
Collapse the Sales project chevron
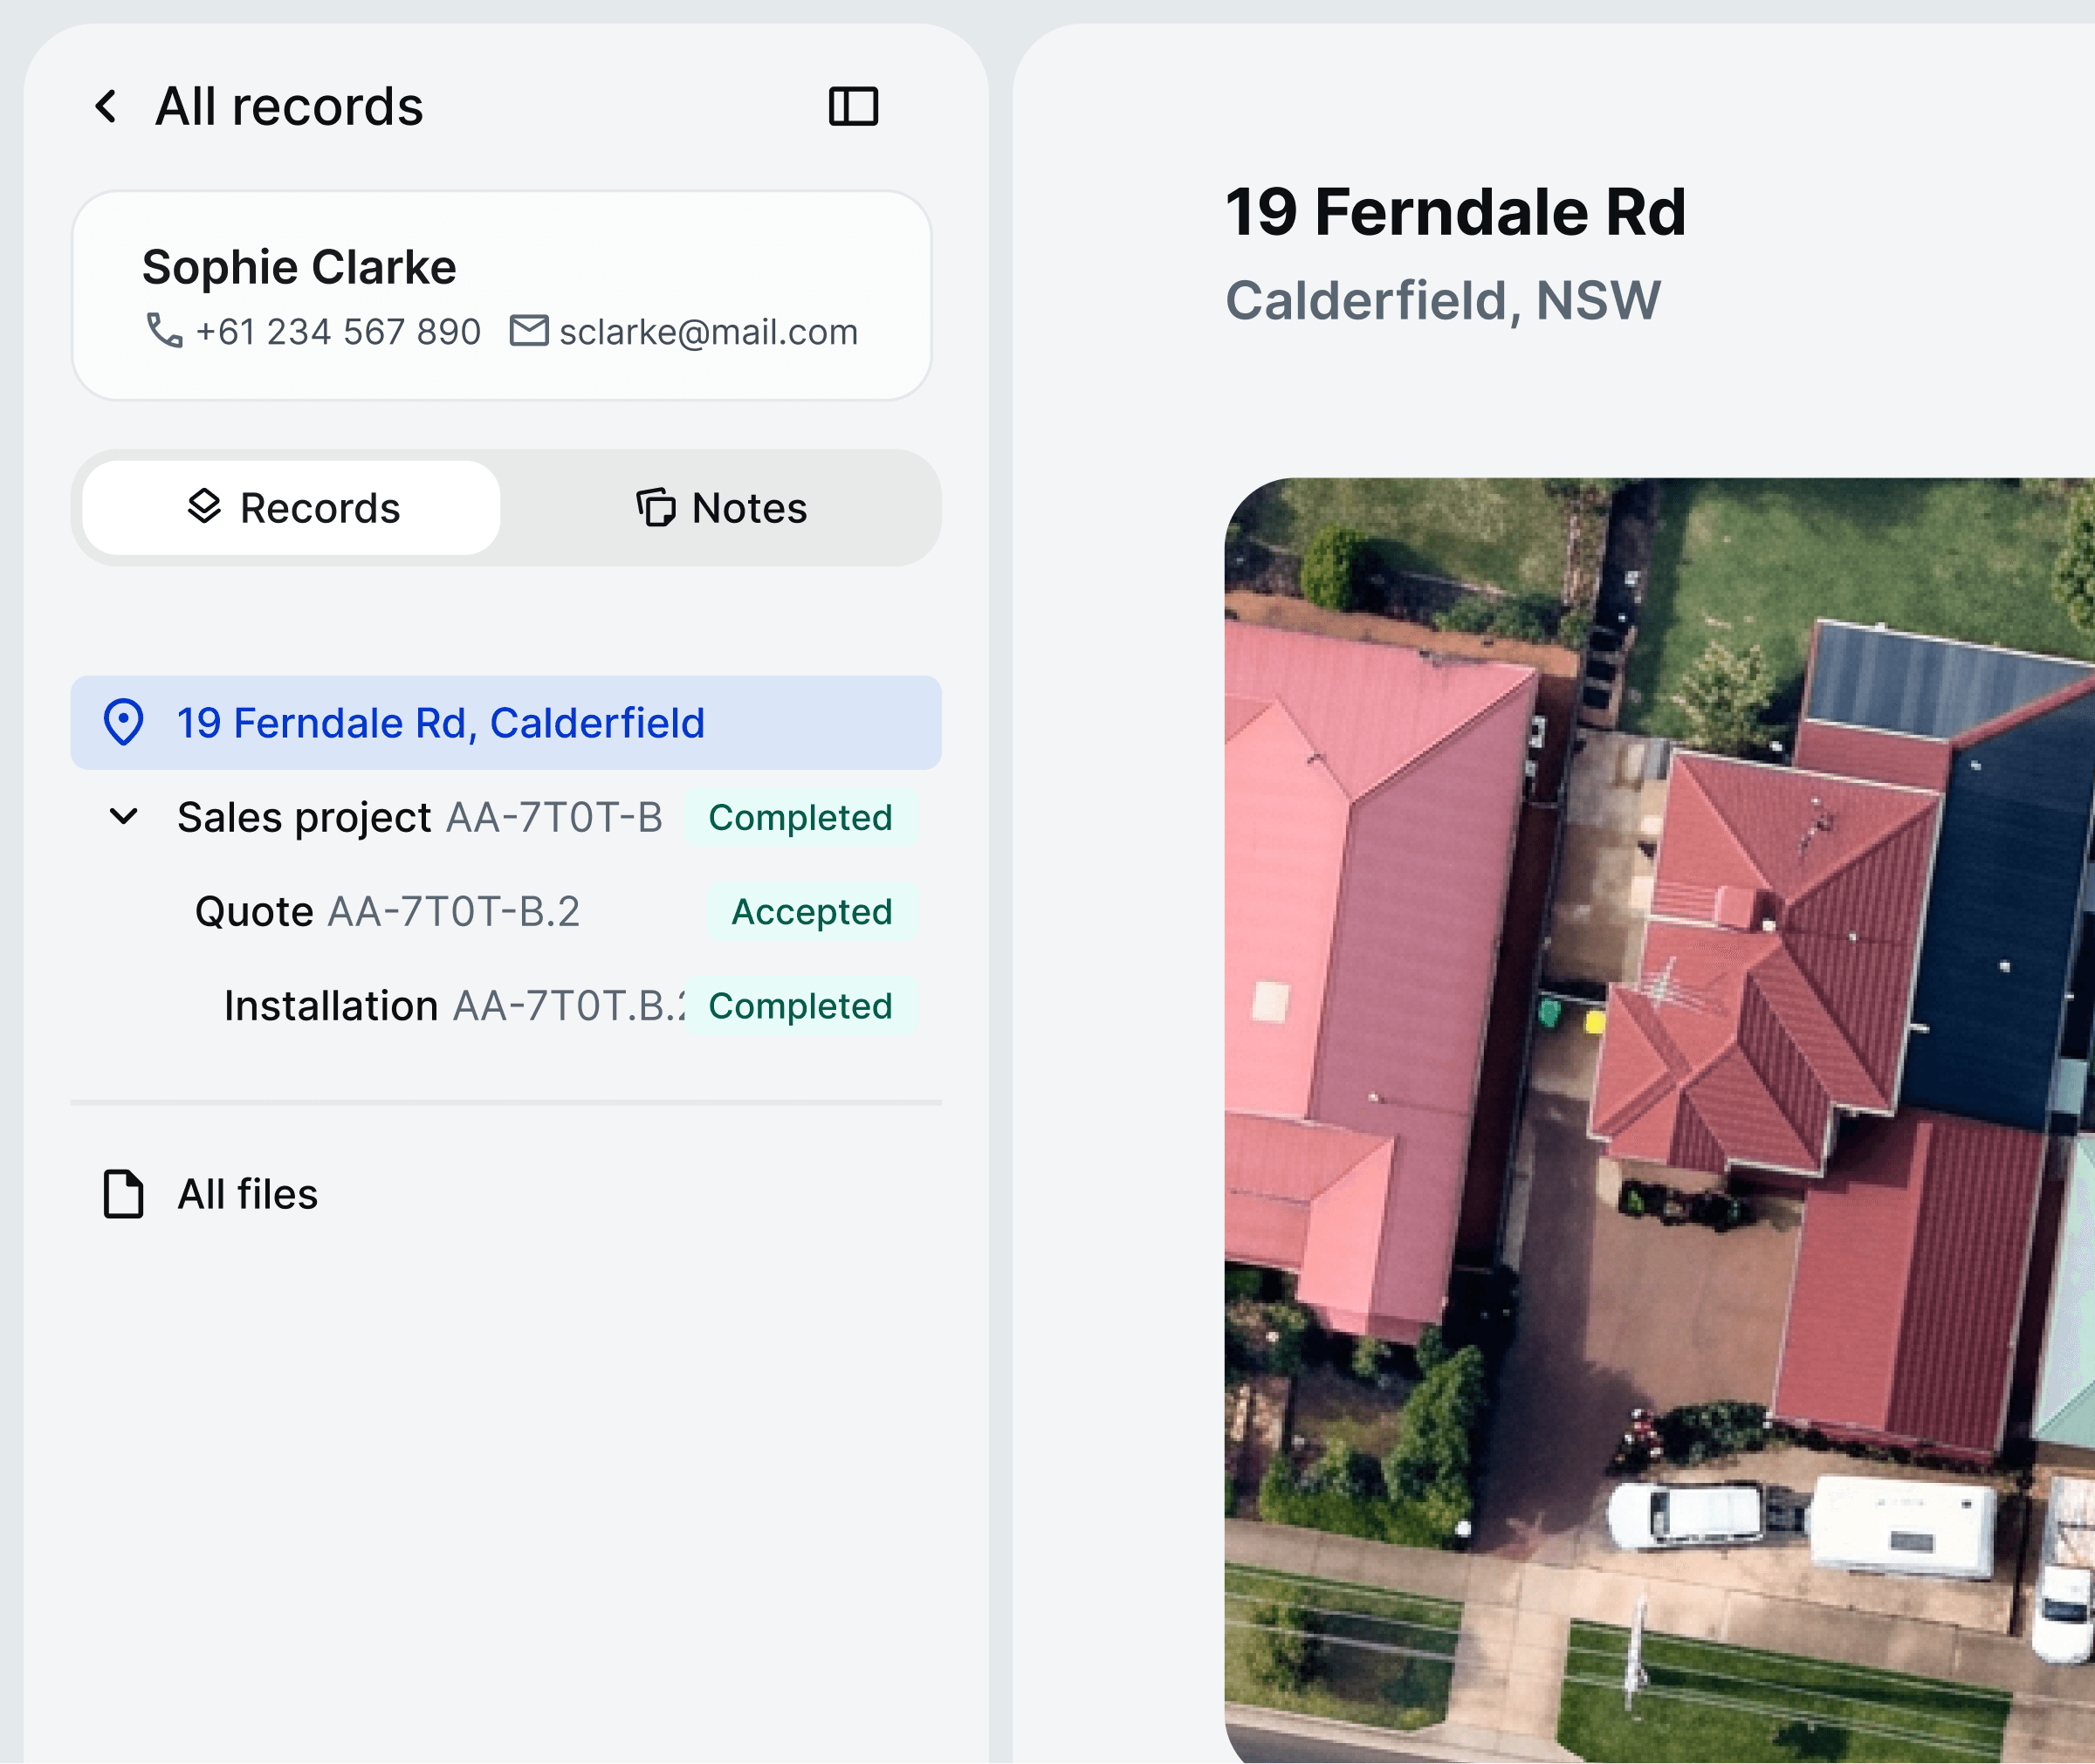[x=124, y=817]
